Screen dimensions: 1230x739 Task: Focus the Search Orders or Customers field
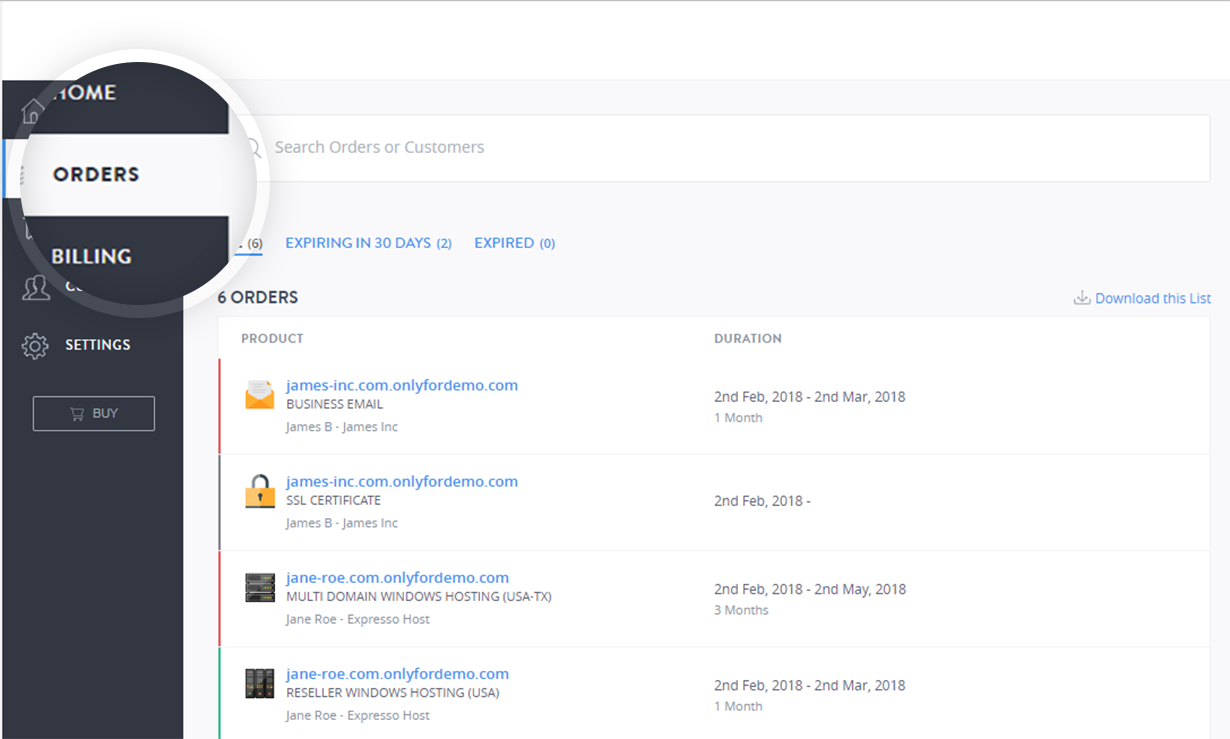700,147
